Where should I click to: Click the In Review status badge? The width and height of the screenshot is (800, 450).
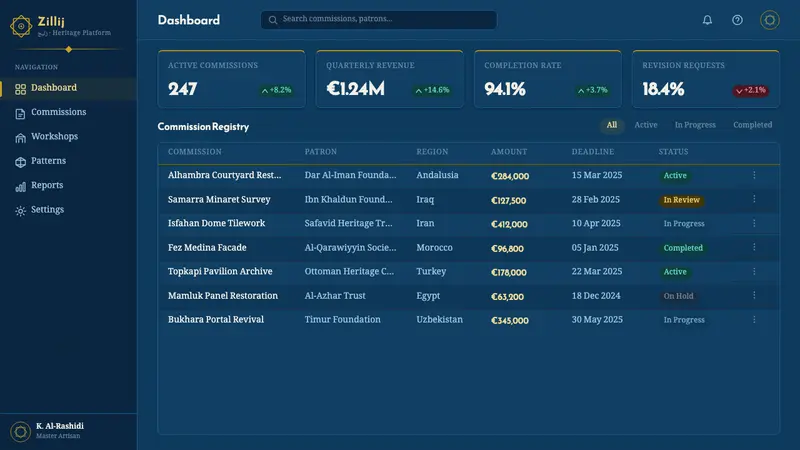pos(681,200)
